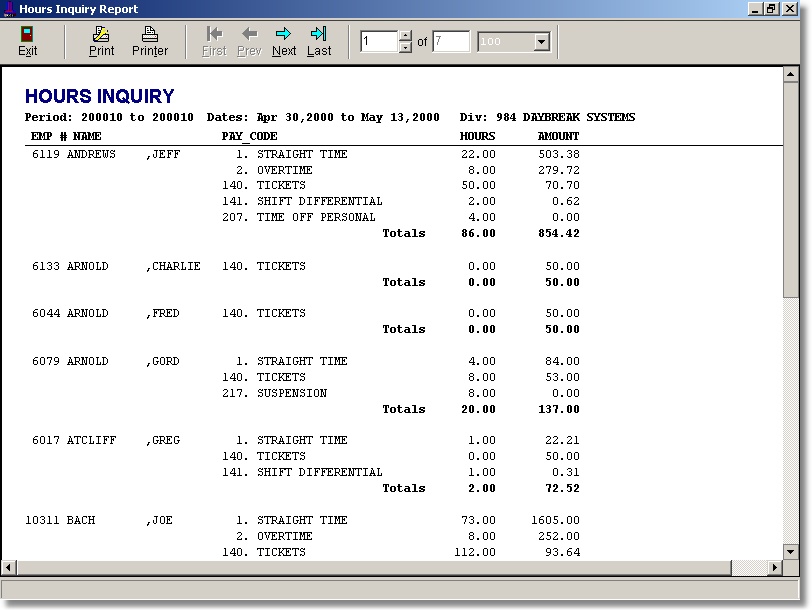Image resolution: width=812 pixels, height=612 pixels.
Task: Click BACH straight time amount 1605.00
Action: pyautogui.click(x=555, y=520)
